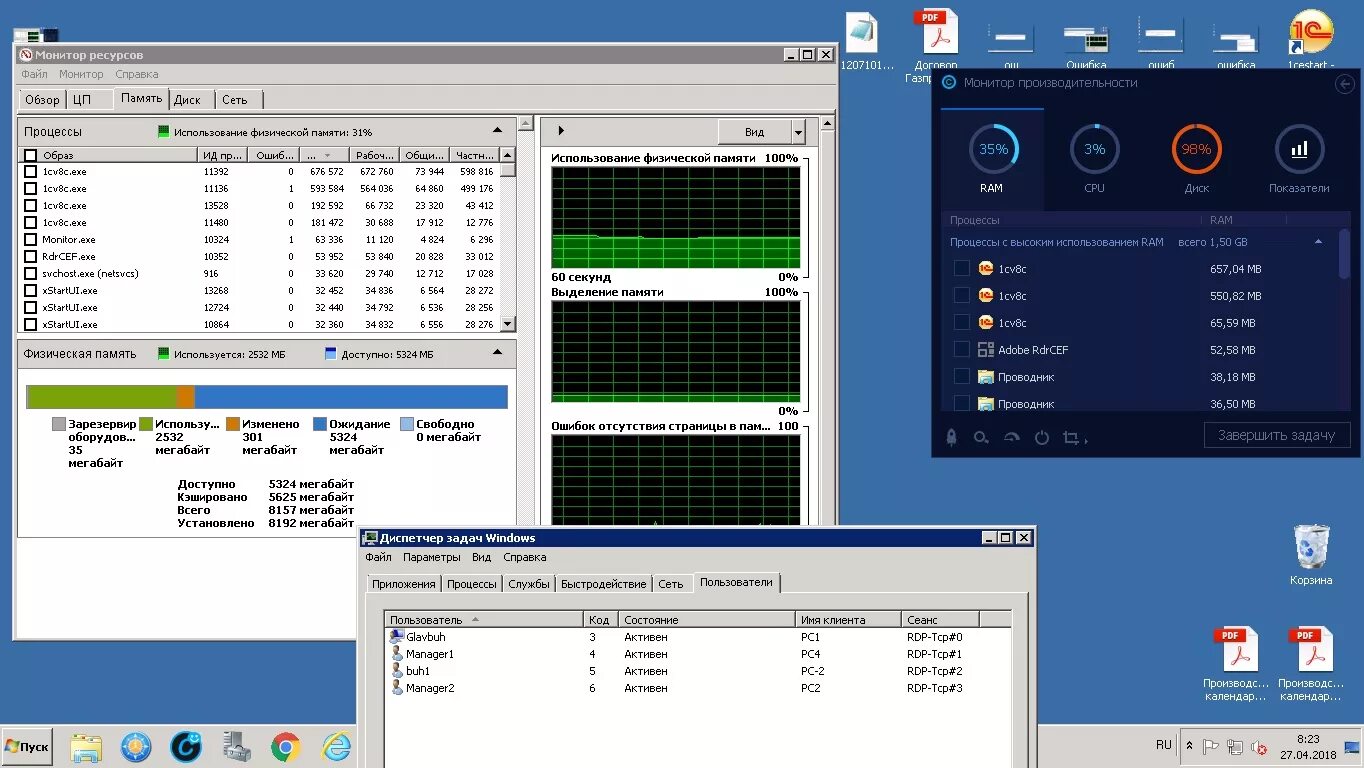The image size is (1364, 768).
Task: Click the network tray icon
Action: (1235, 747)
